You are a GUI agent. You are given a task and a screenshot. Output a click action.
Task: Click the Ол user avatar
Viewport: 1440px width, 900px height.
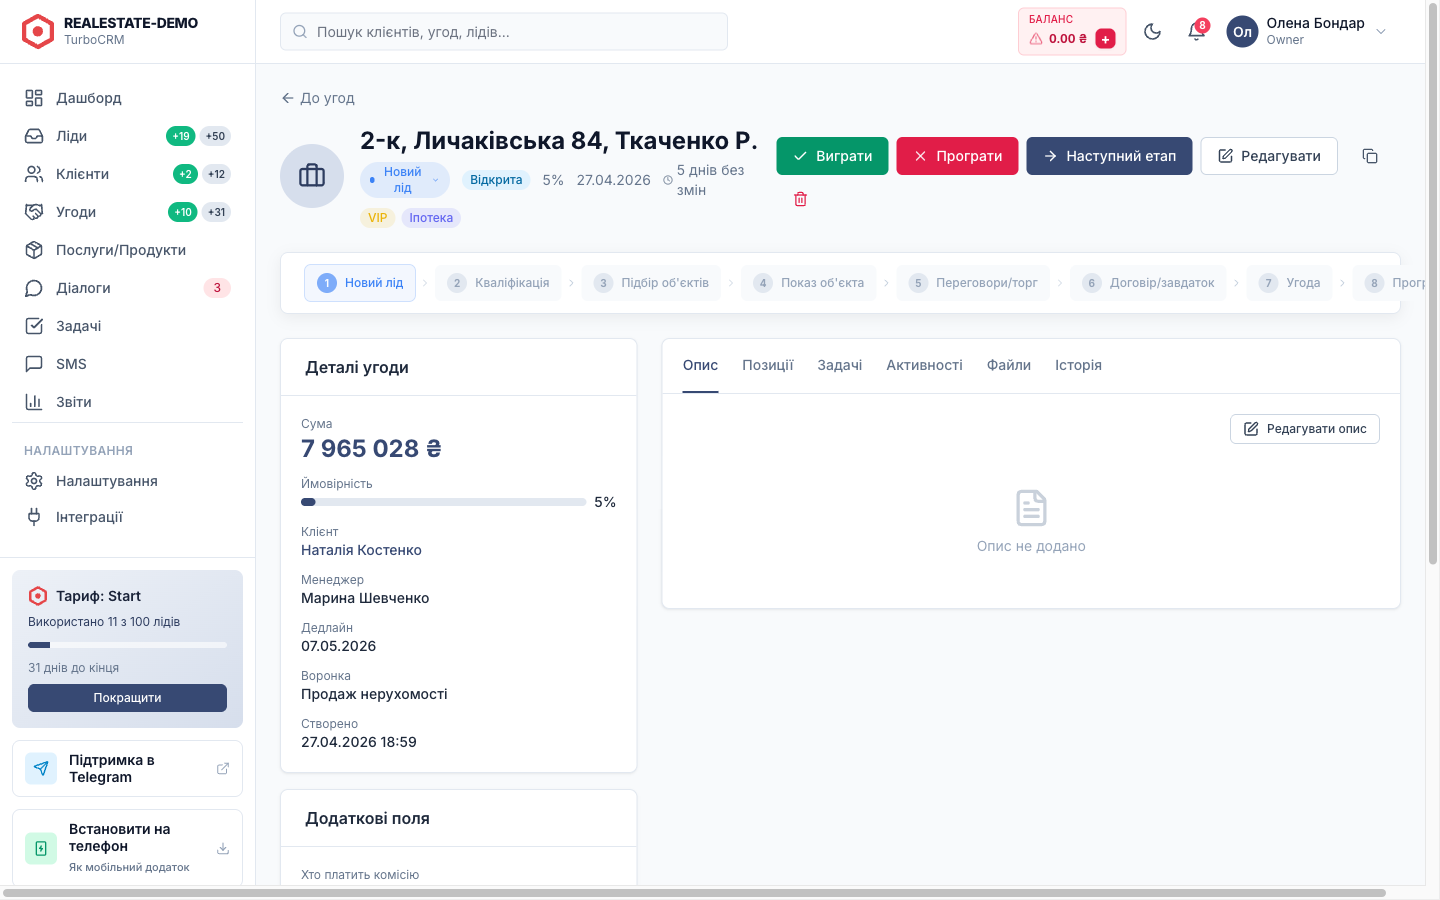(1242, 32)
